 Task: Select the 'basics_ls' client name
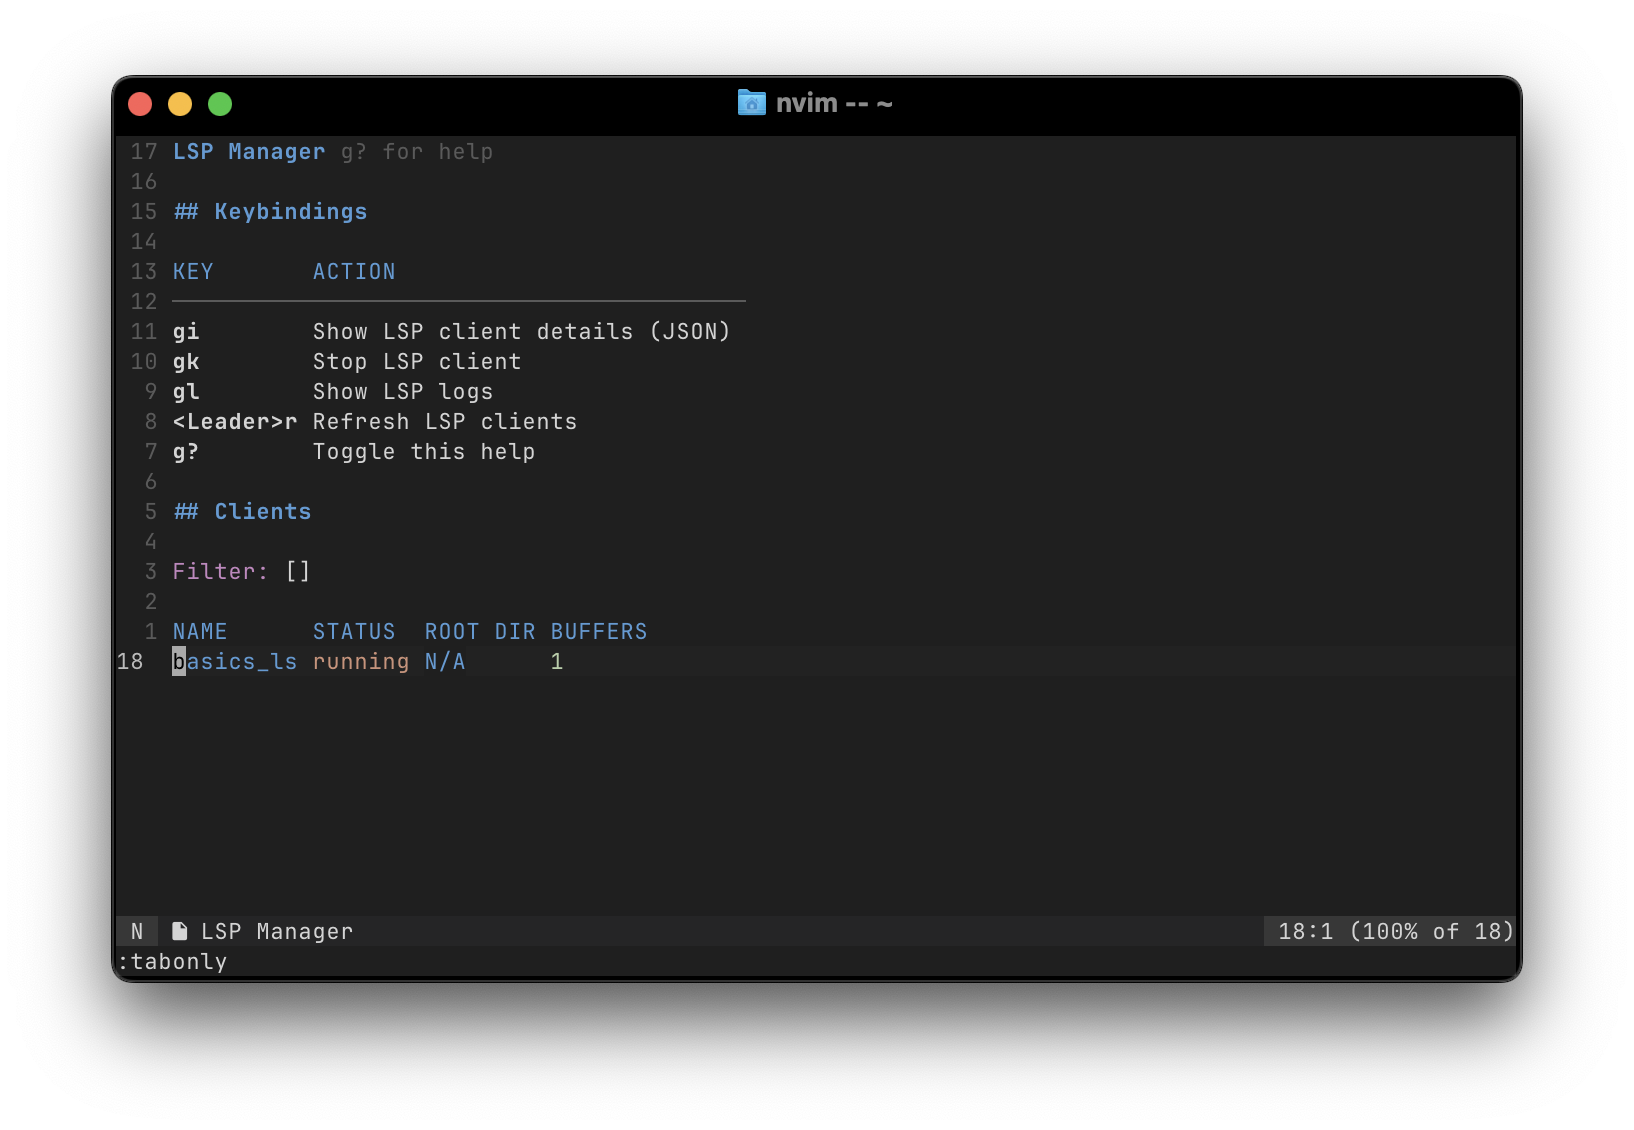click(235, 661)
